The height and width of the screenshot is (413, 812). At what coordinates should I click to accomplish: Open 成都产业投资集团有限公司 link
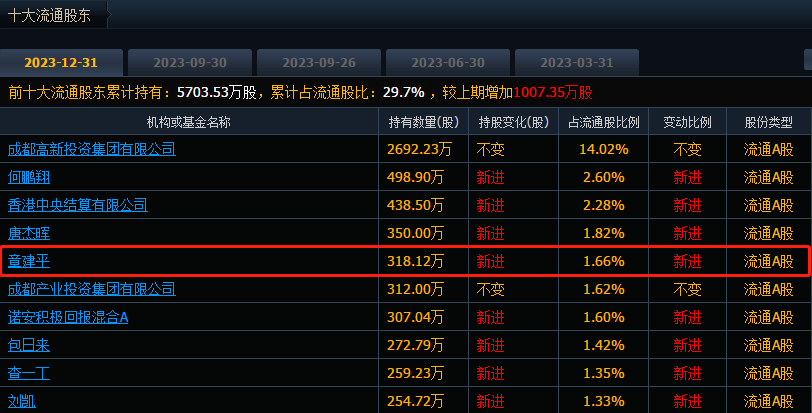point(92,289)
